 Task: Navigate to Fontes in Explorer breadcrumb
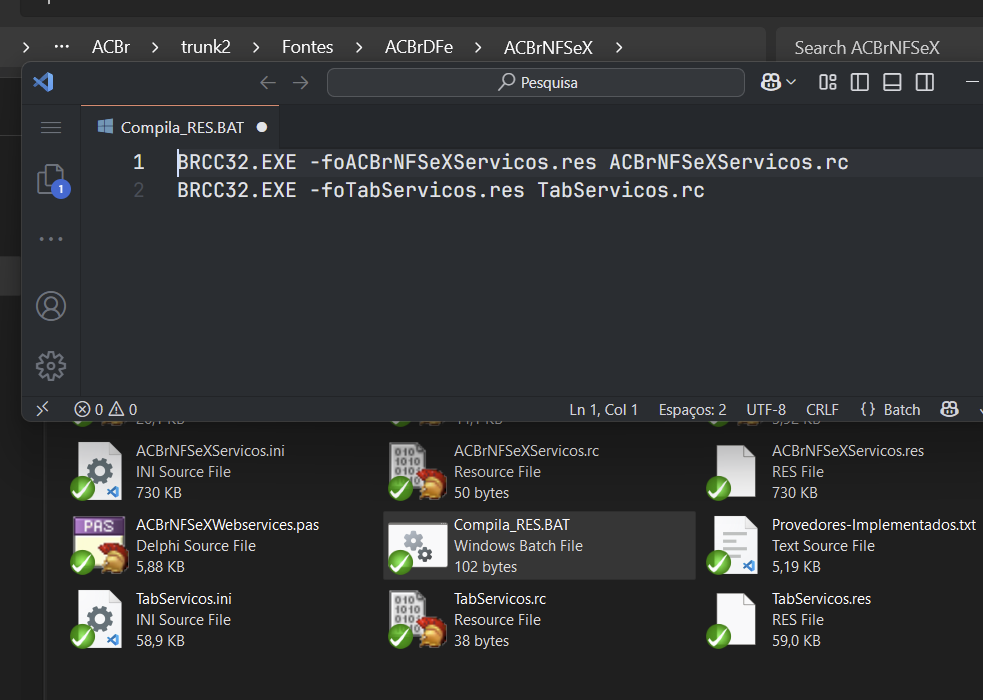point(307,48)
